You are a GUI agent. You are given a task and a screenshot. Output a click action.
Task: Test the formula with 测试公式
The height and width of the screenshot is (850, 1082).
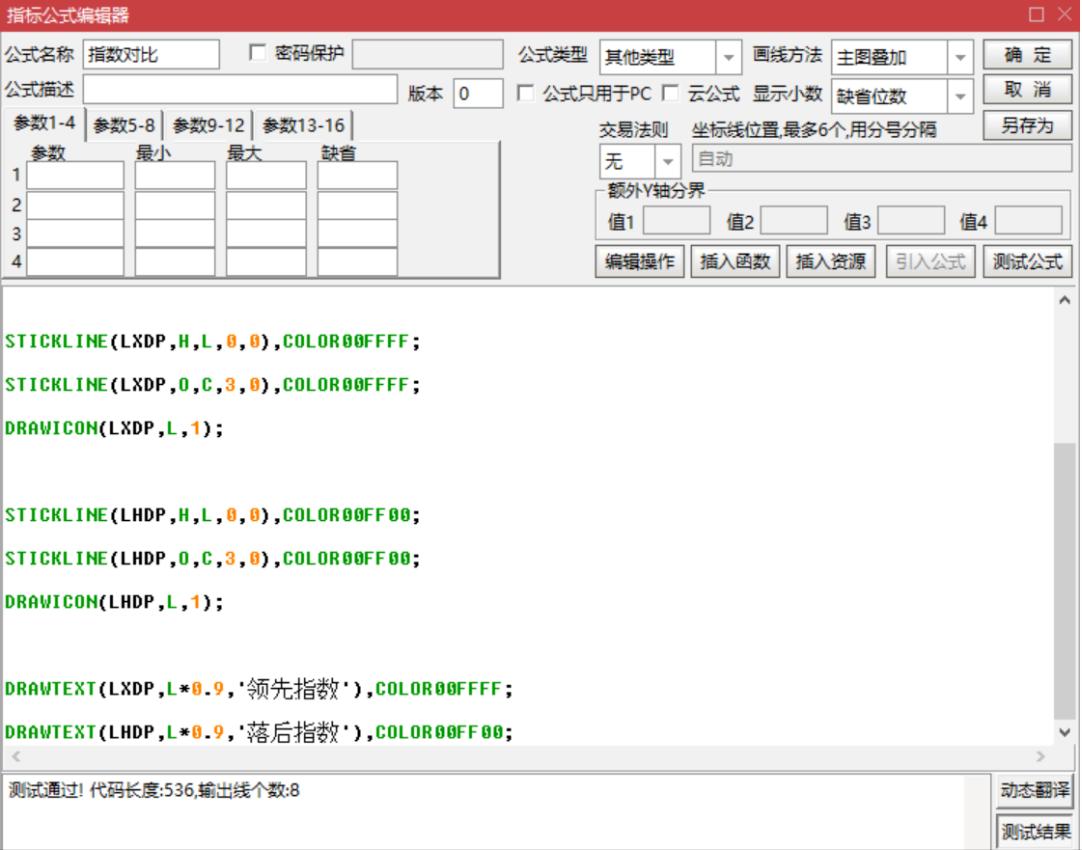[x=1026, y=261]
